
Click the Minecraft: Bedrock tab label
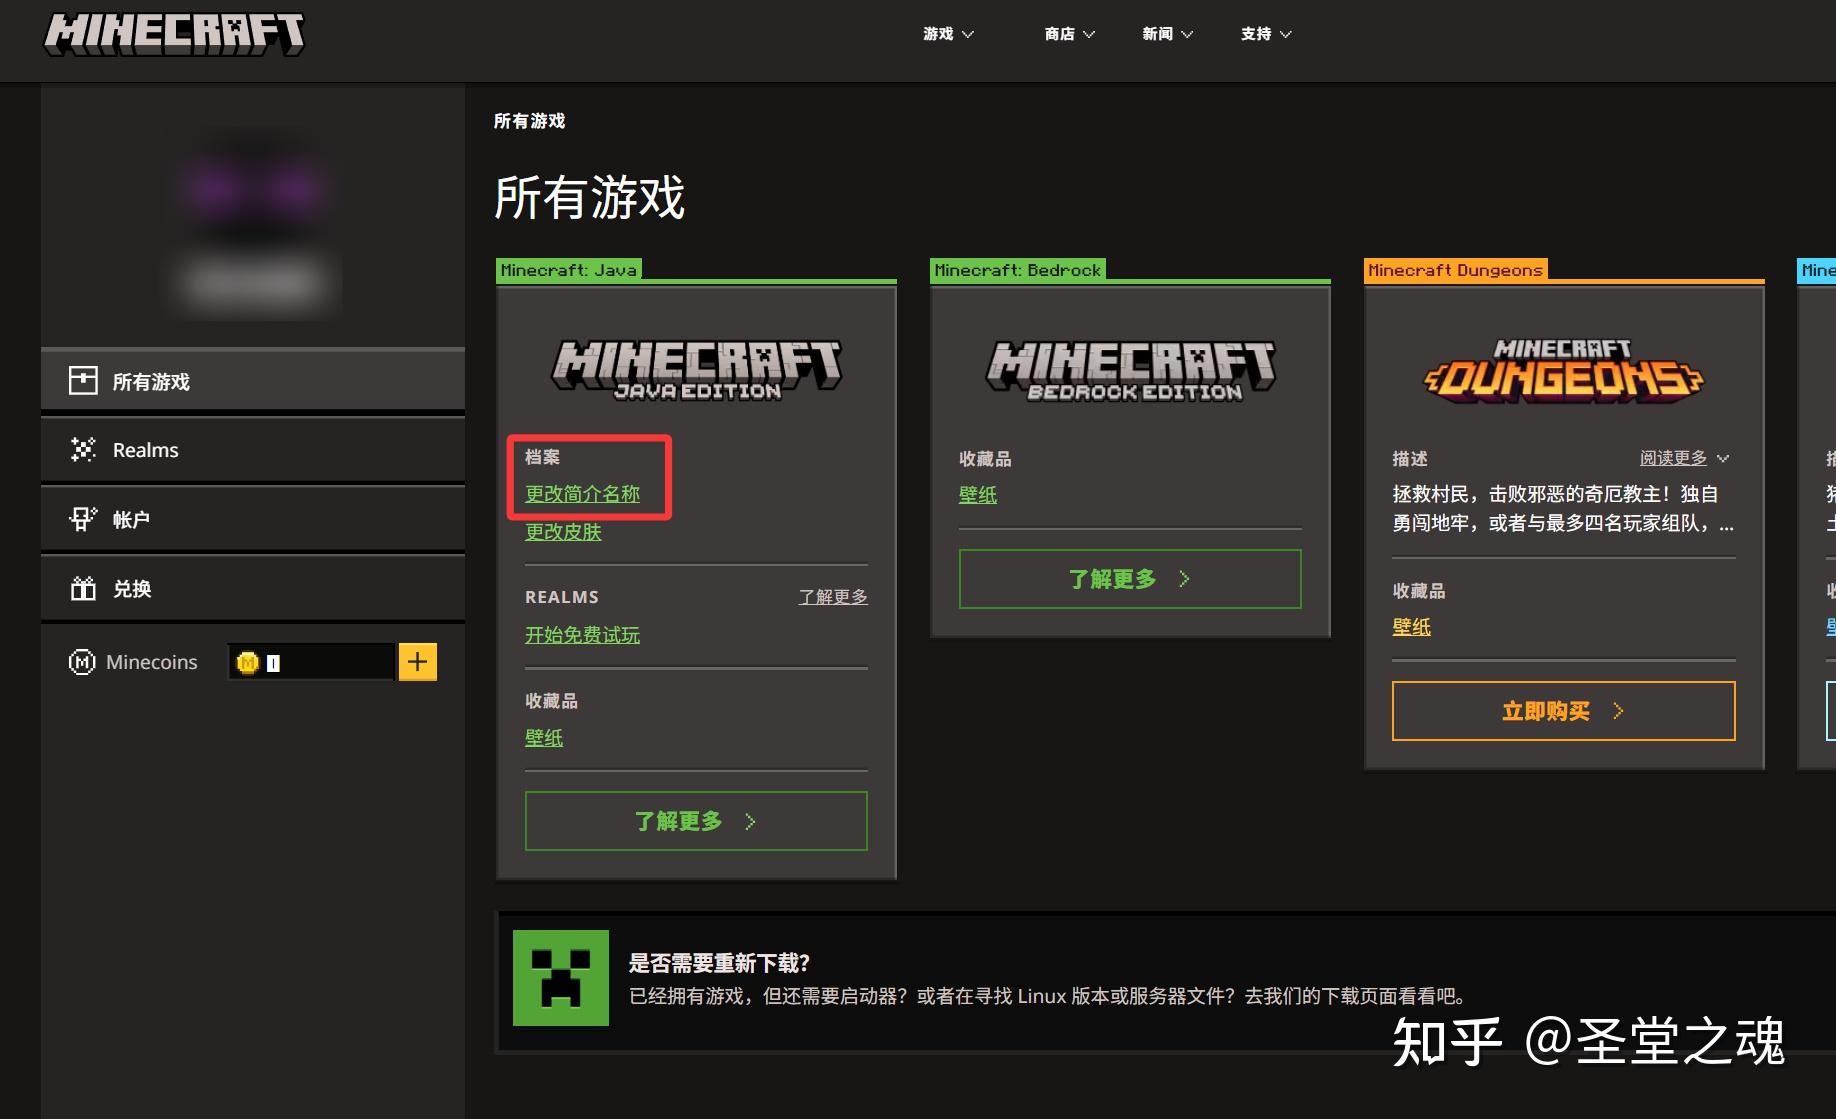[x=1017, y=270]
